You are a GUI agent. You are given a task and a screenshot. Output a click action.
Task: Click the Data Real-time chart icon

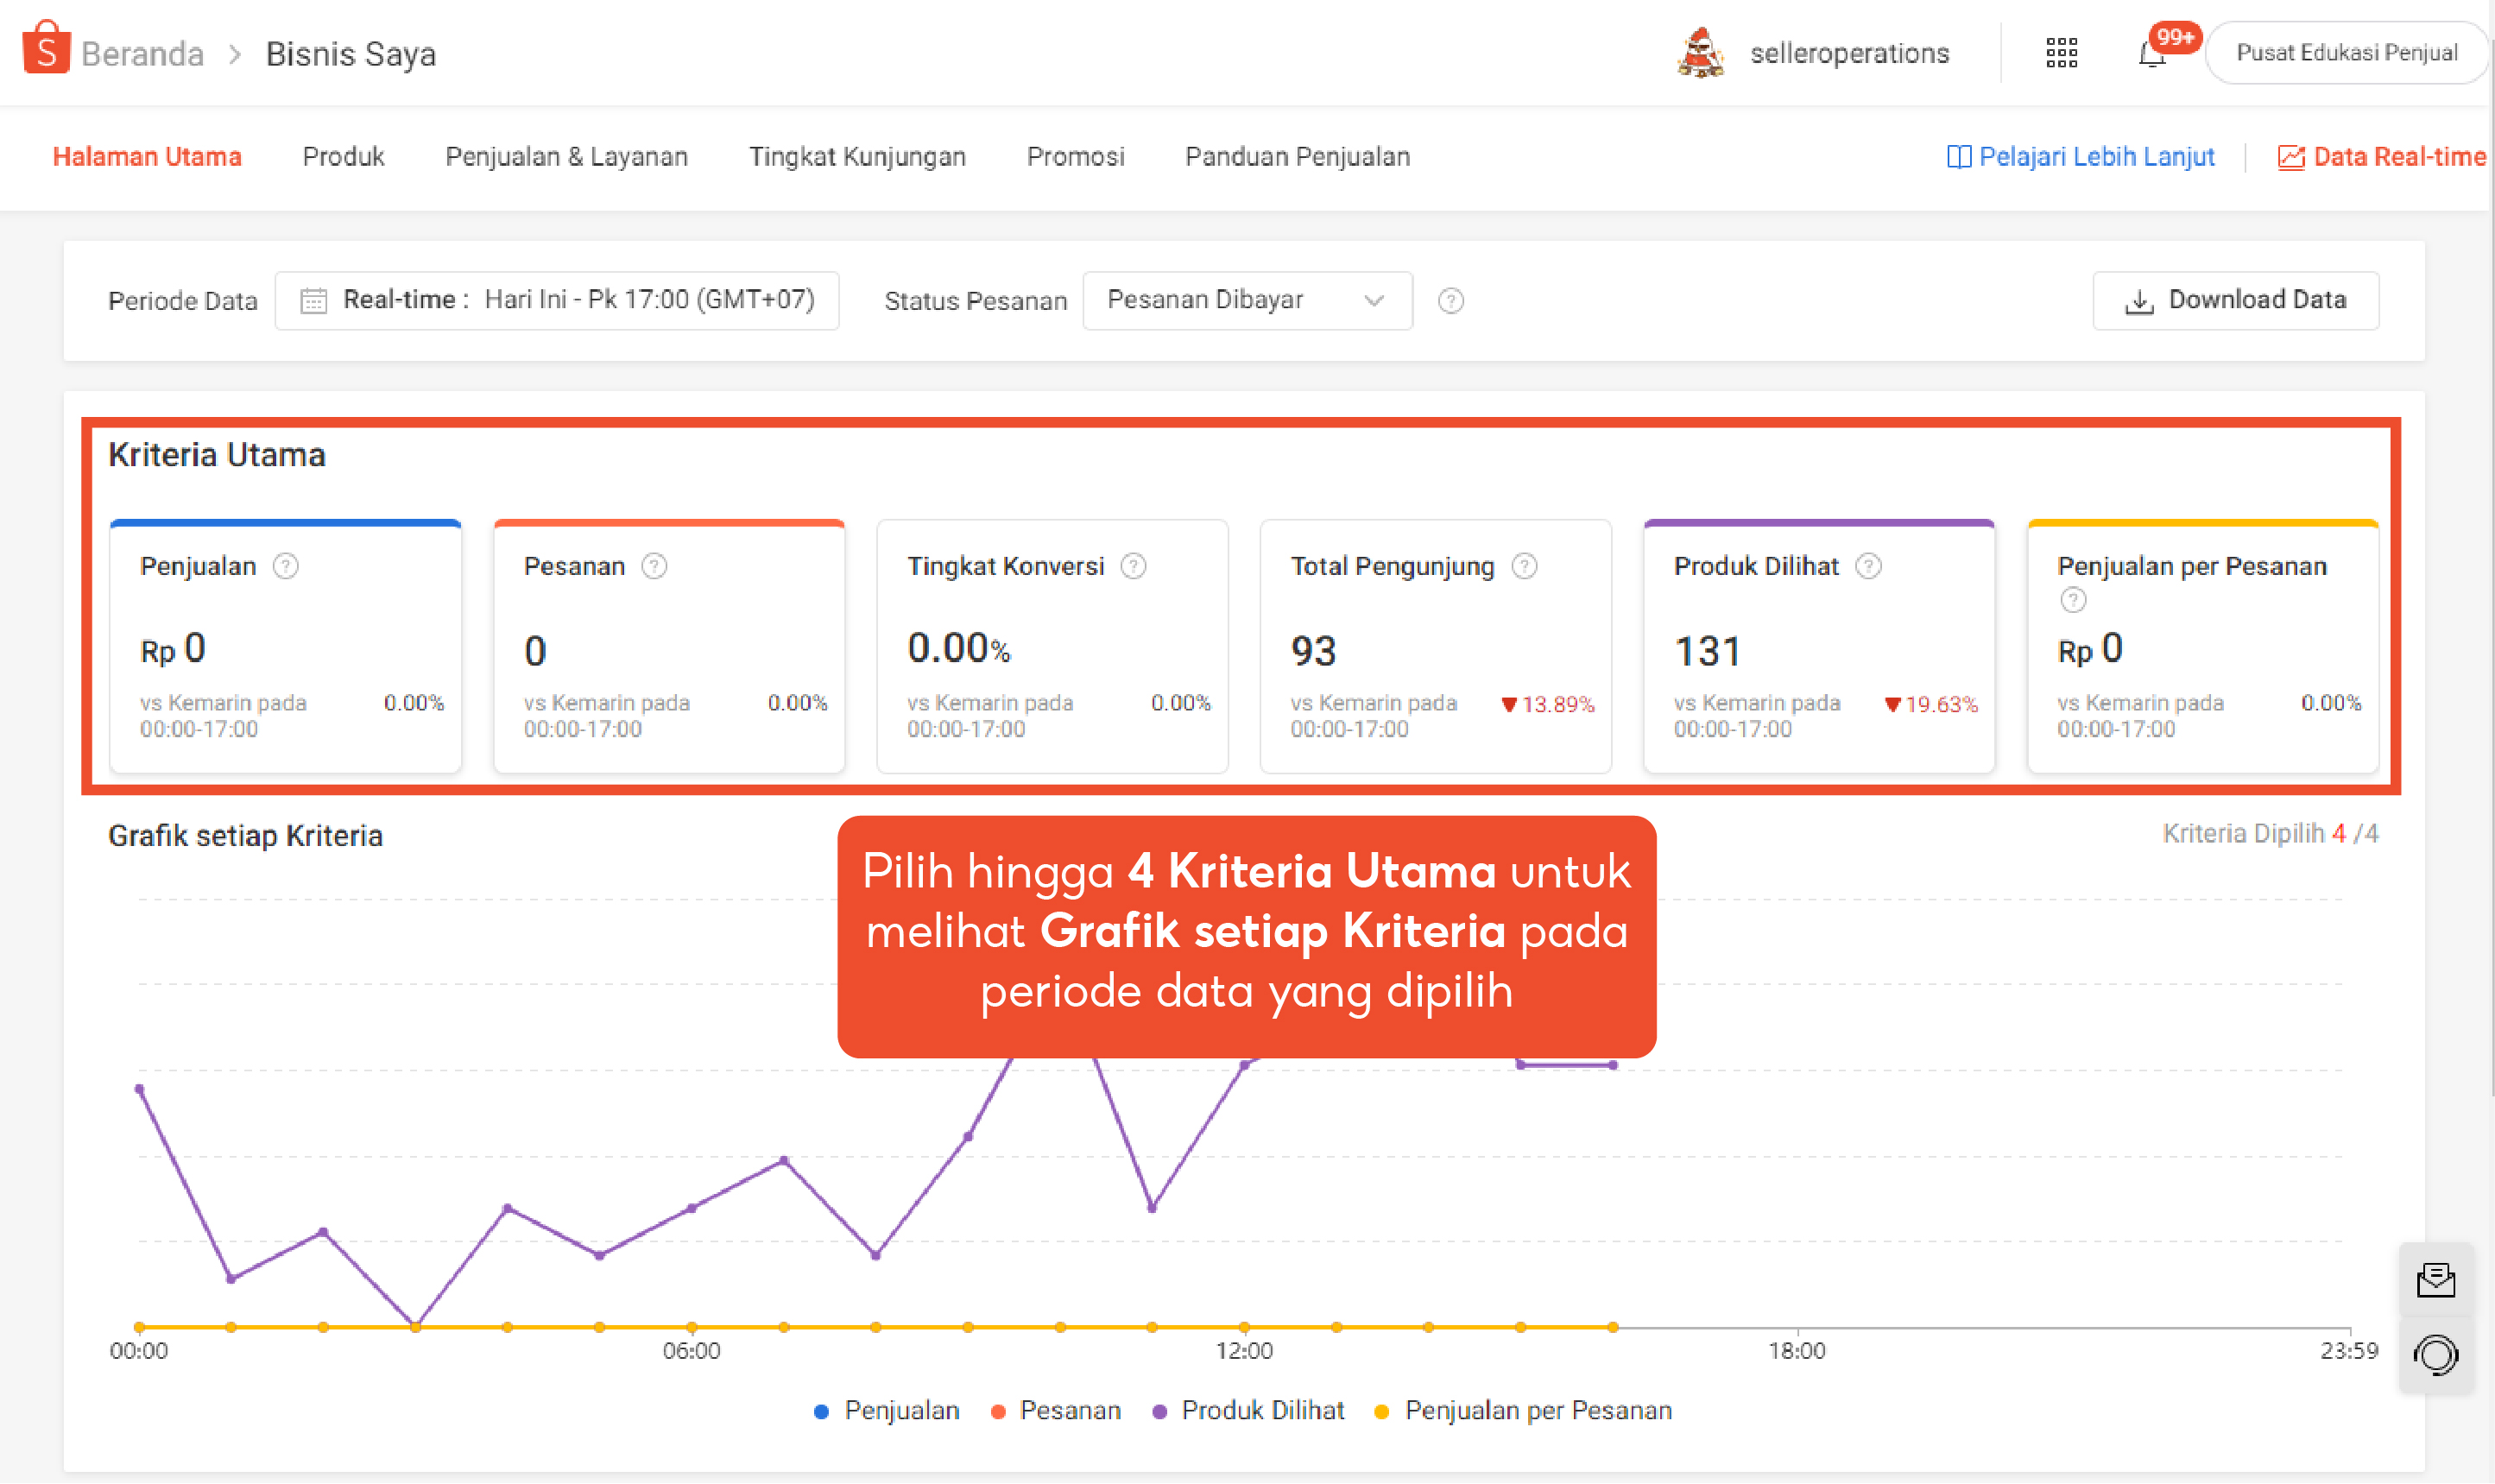point(2290,157)
